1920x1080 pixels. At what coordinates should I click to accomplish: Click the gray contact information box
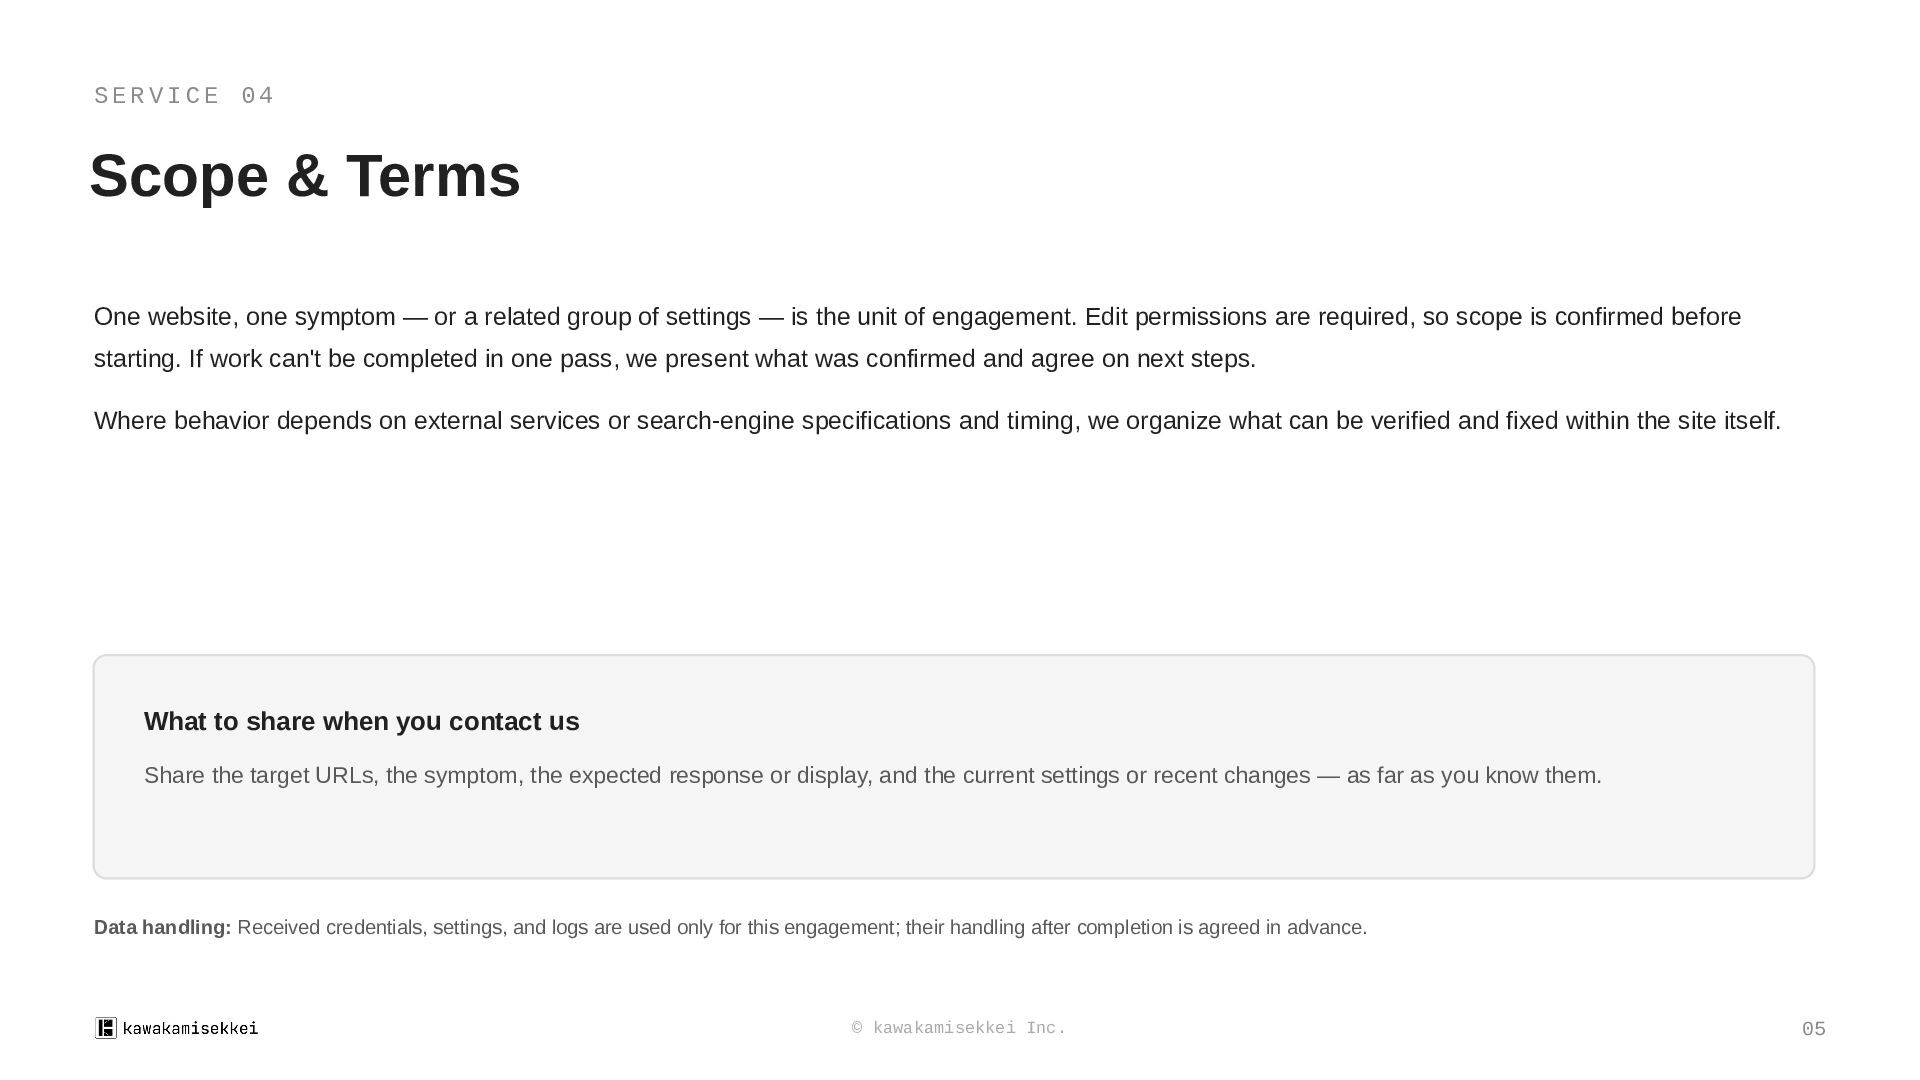tap(954, 767)
